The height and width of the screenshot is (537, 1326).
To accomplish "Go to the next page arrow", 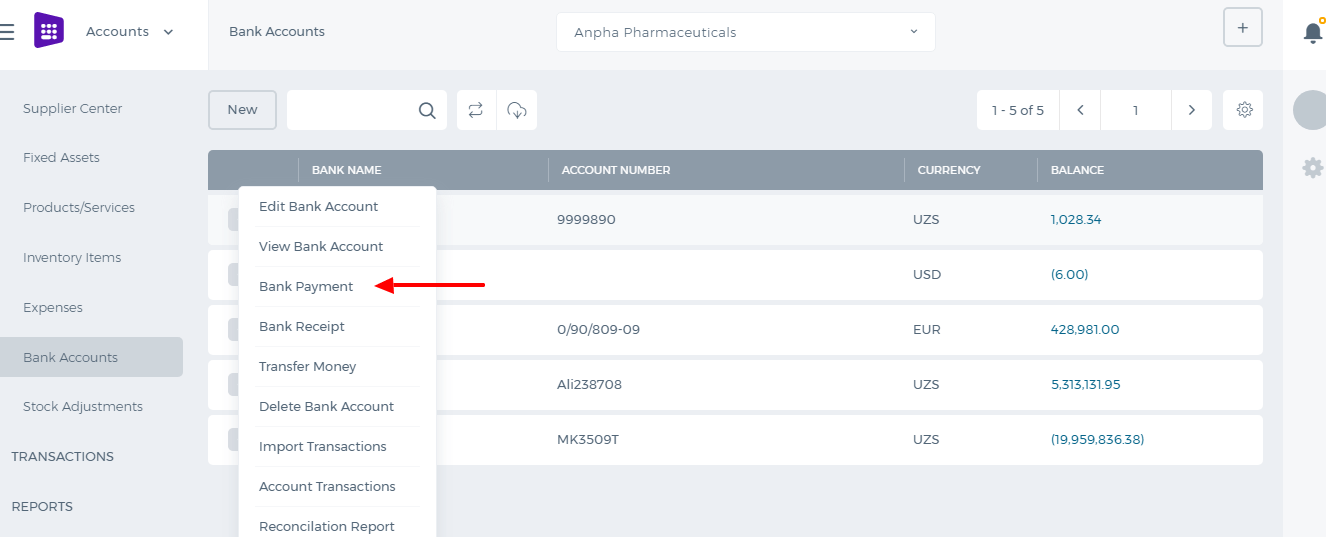I will [1191, 110].
